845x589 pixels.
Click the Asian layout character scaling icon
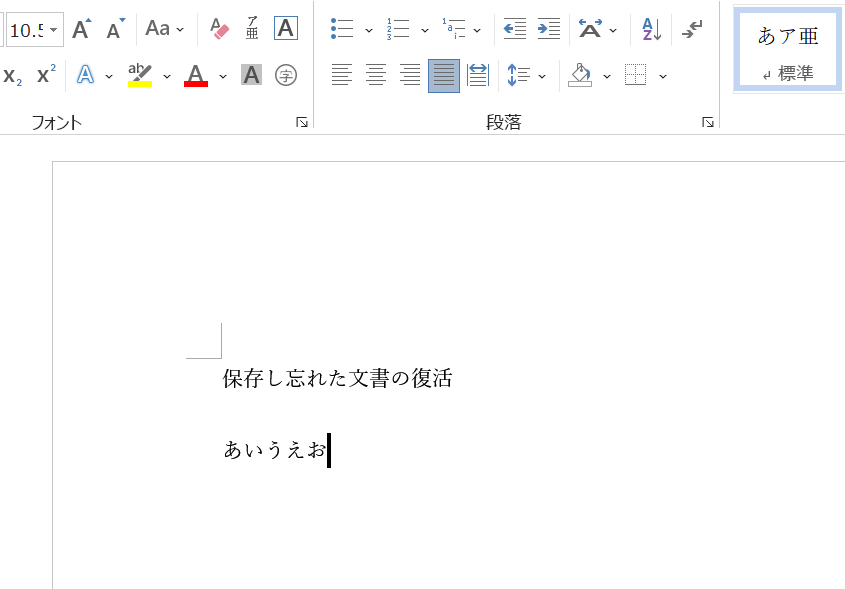click(x=591, y=29)
